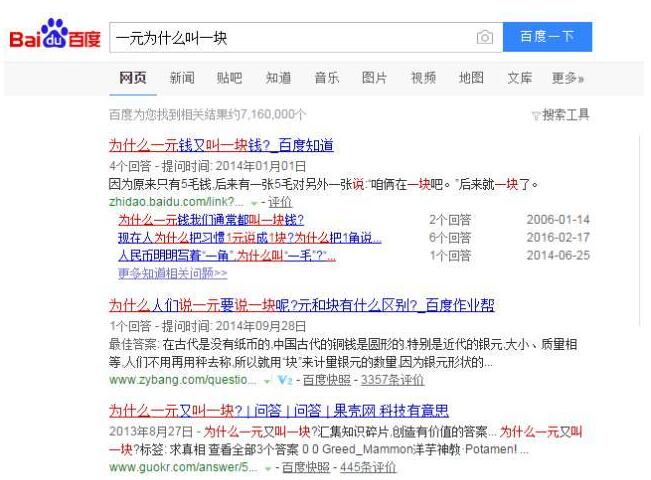Open 人民币明明写着一角 sub-link

[x=227, y=256]
